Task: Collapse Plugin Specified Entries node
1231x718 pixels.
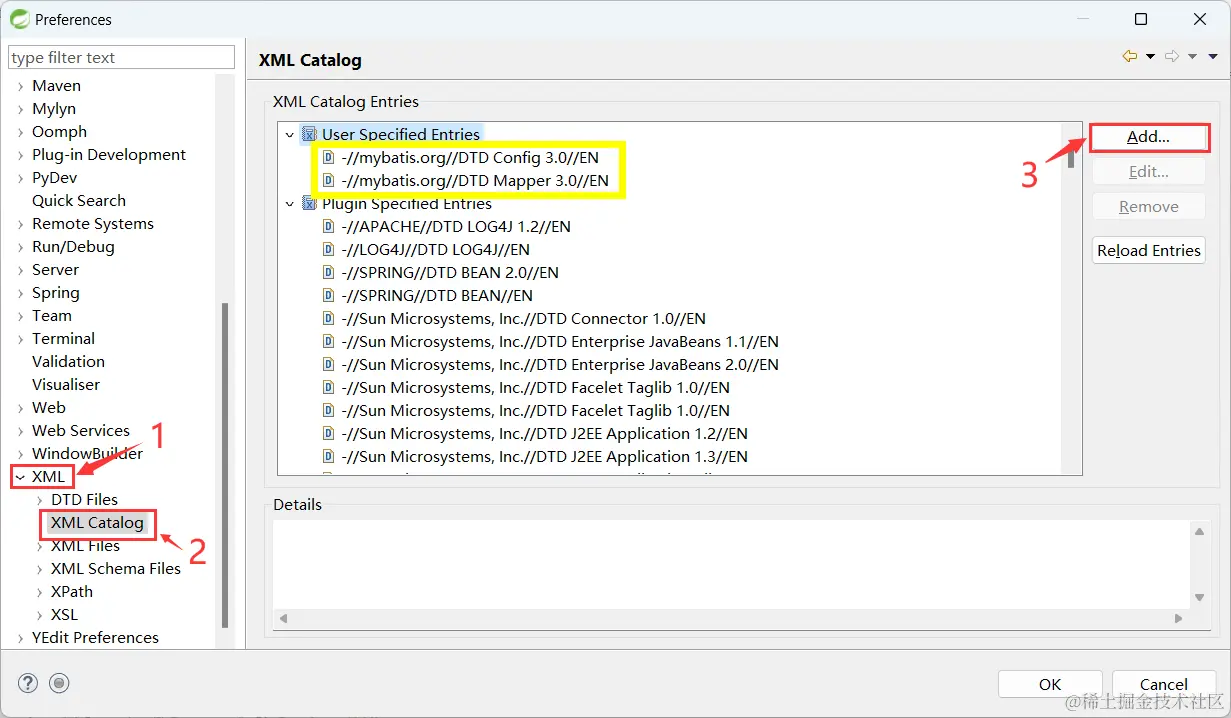Action: pyautogui.click(x=290, y=205)
